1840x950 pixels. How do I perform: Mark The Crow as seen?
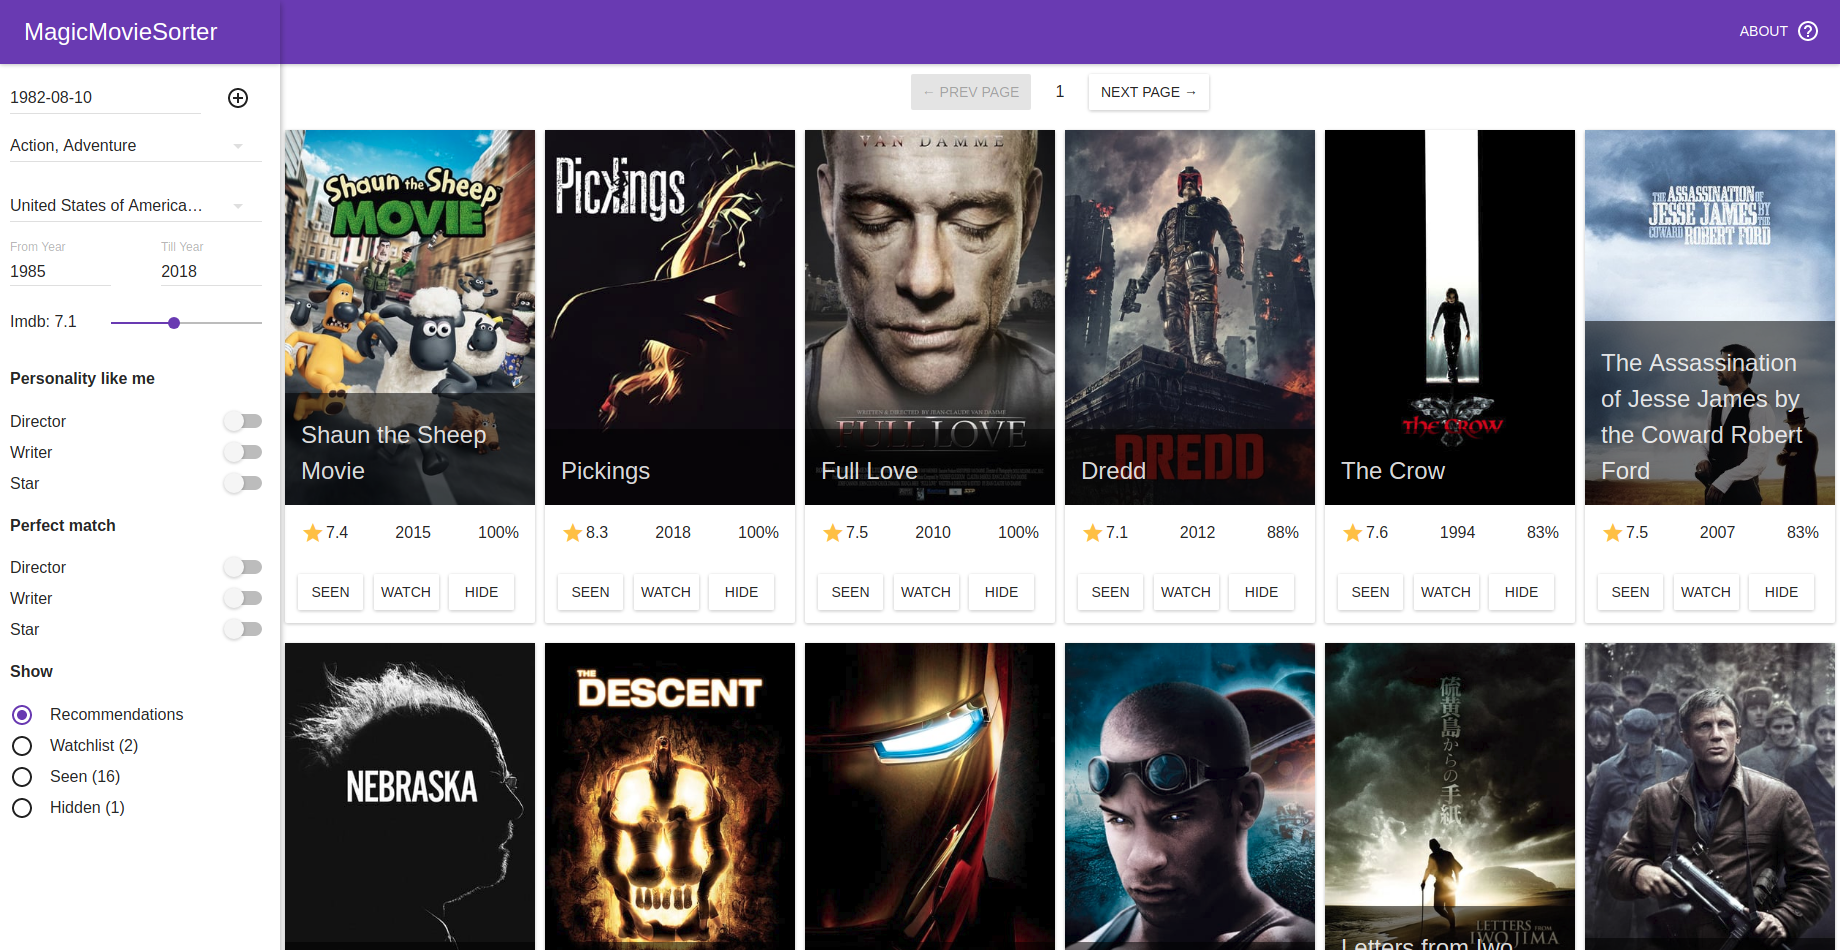[1370, 592]
